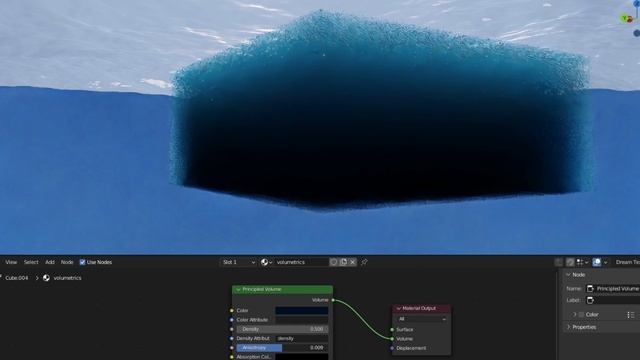Open the snap options dropdown
Viewport: 640px width, 360px height.
(582, 262)
